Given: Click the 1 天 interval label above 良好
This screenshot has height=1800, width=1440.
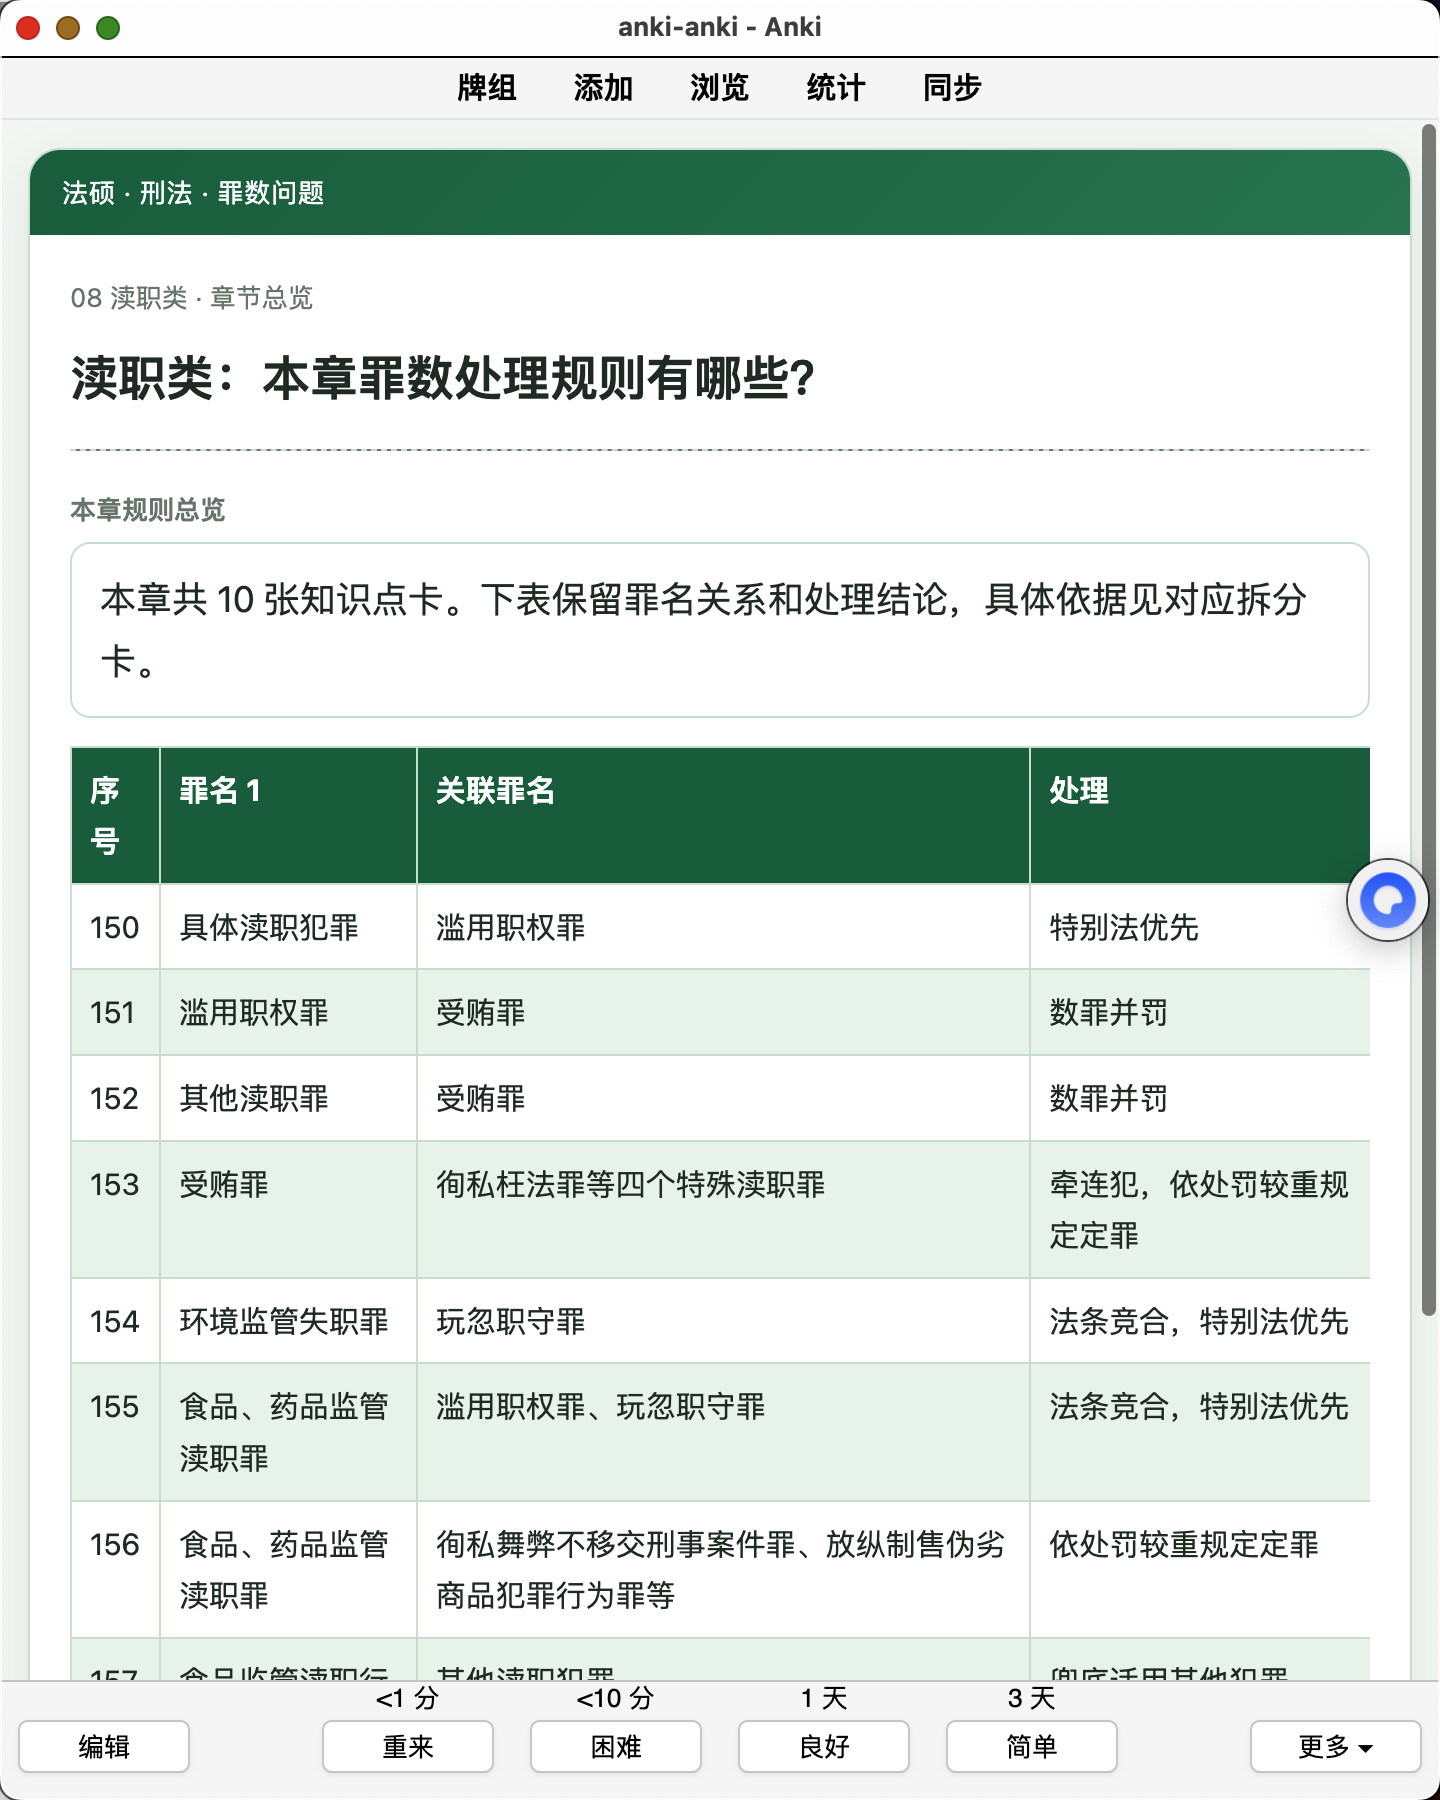Looking at the screenshot, I should 824,1698.
